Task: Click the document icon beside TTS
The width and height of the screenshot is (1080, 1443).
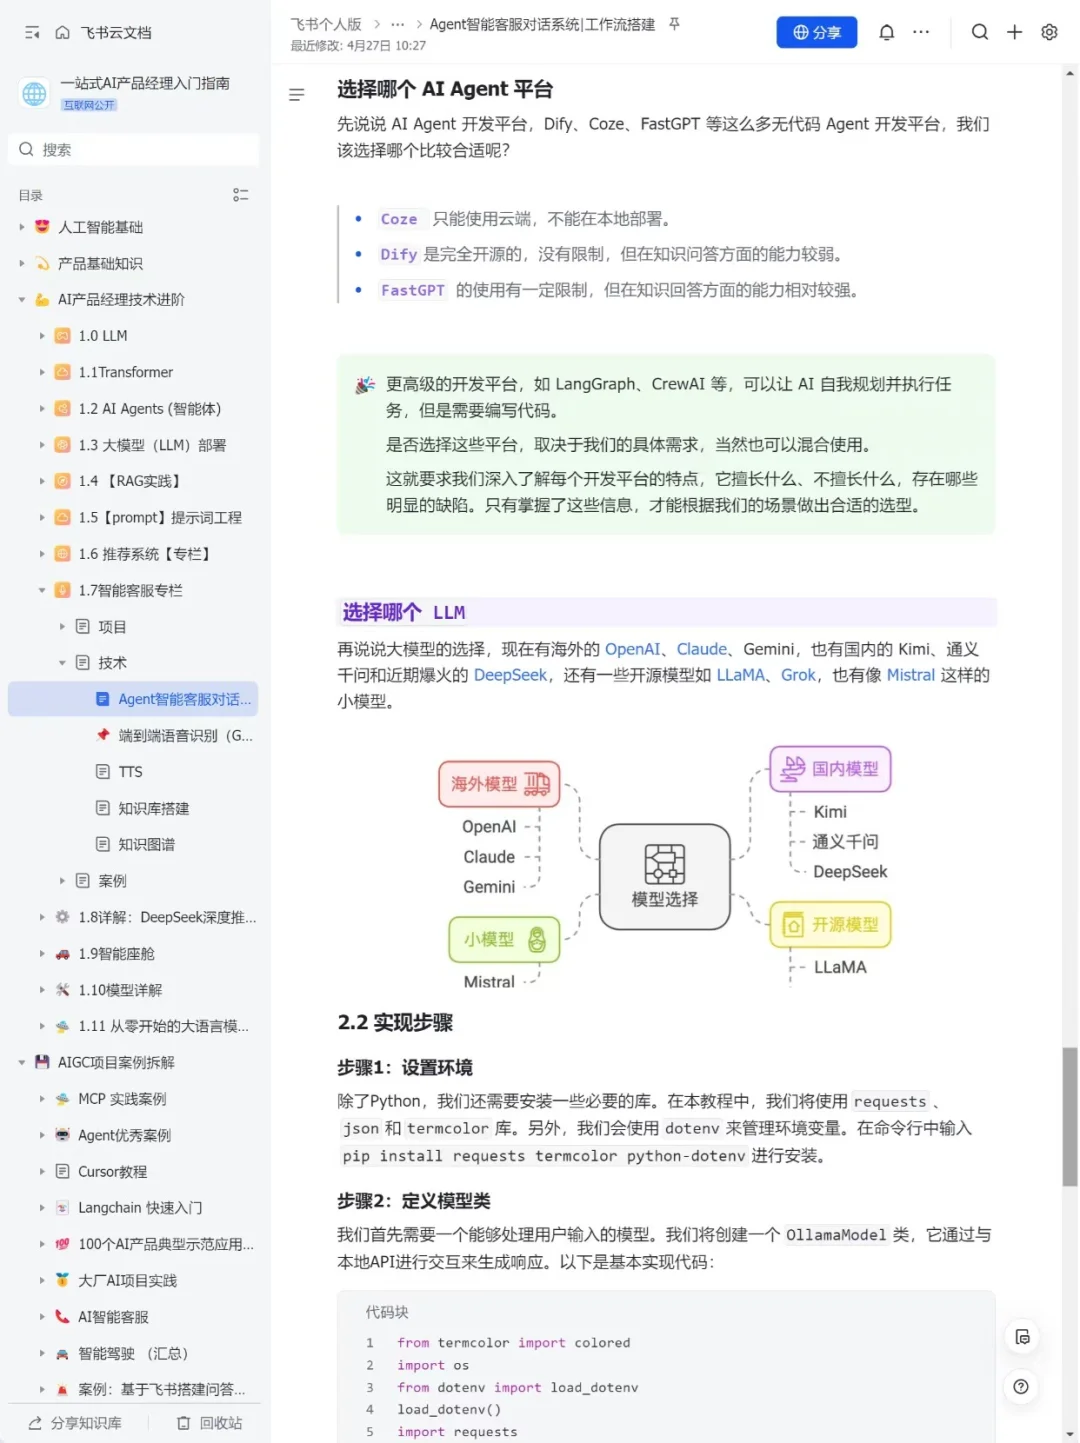Action: pyautogui.click(x=102, y=772)
